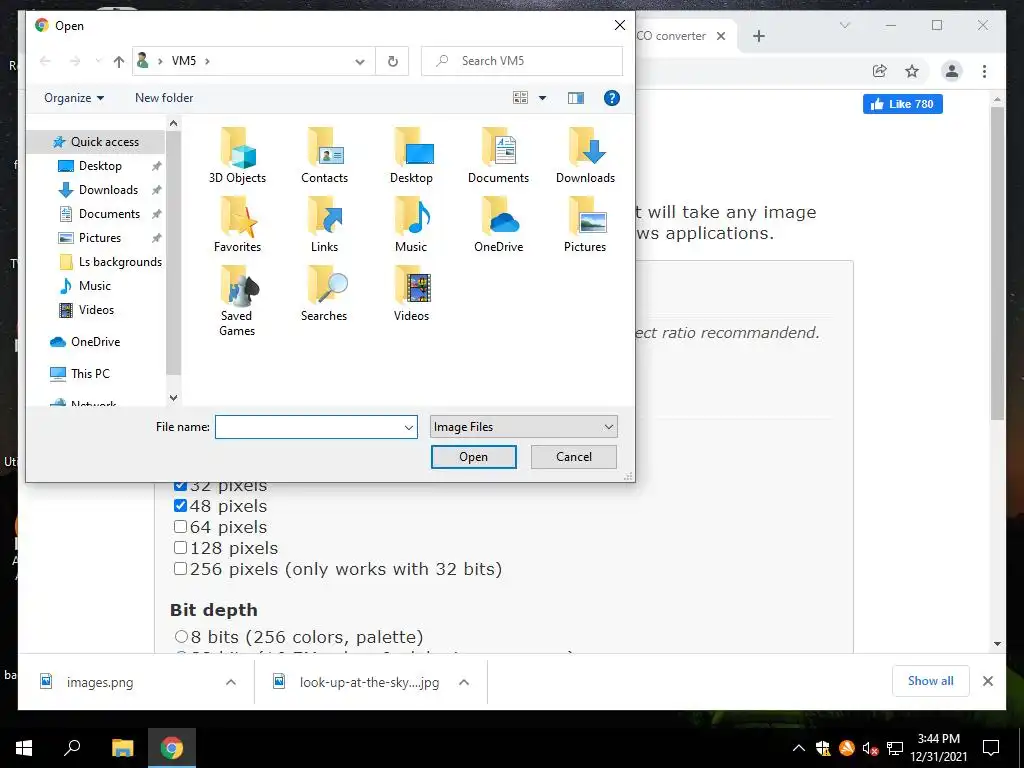Open File Explorer from taskbar
Screen dimensions: 1024x768
point(122,748)
